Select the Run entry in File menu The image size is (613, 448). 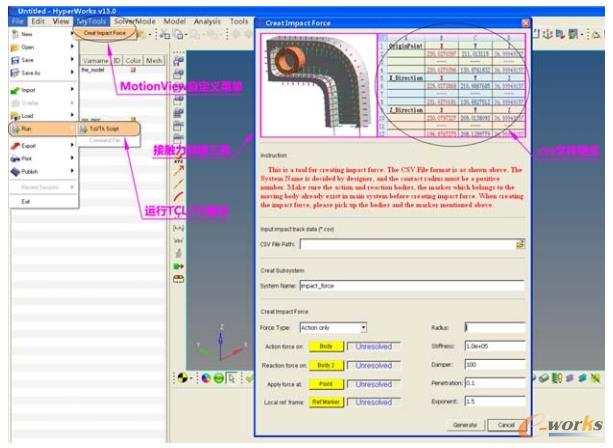[x=43, y=129]
